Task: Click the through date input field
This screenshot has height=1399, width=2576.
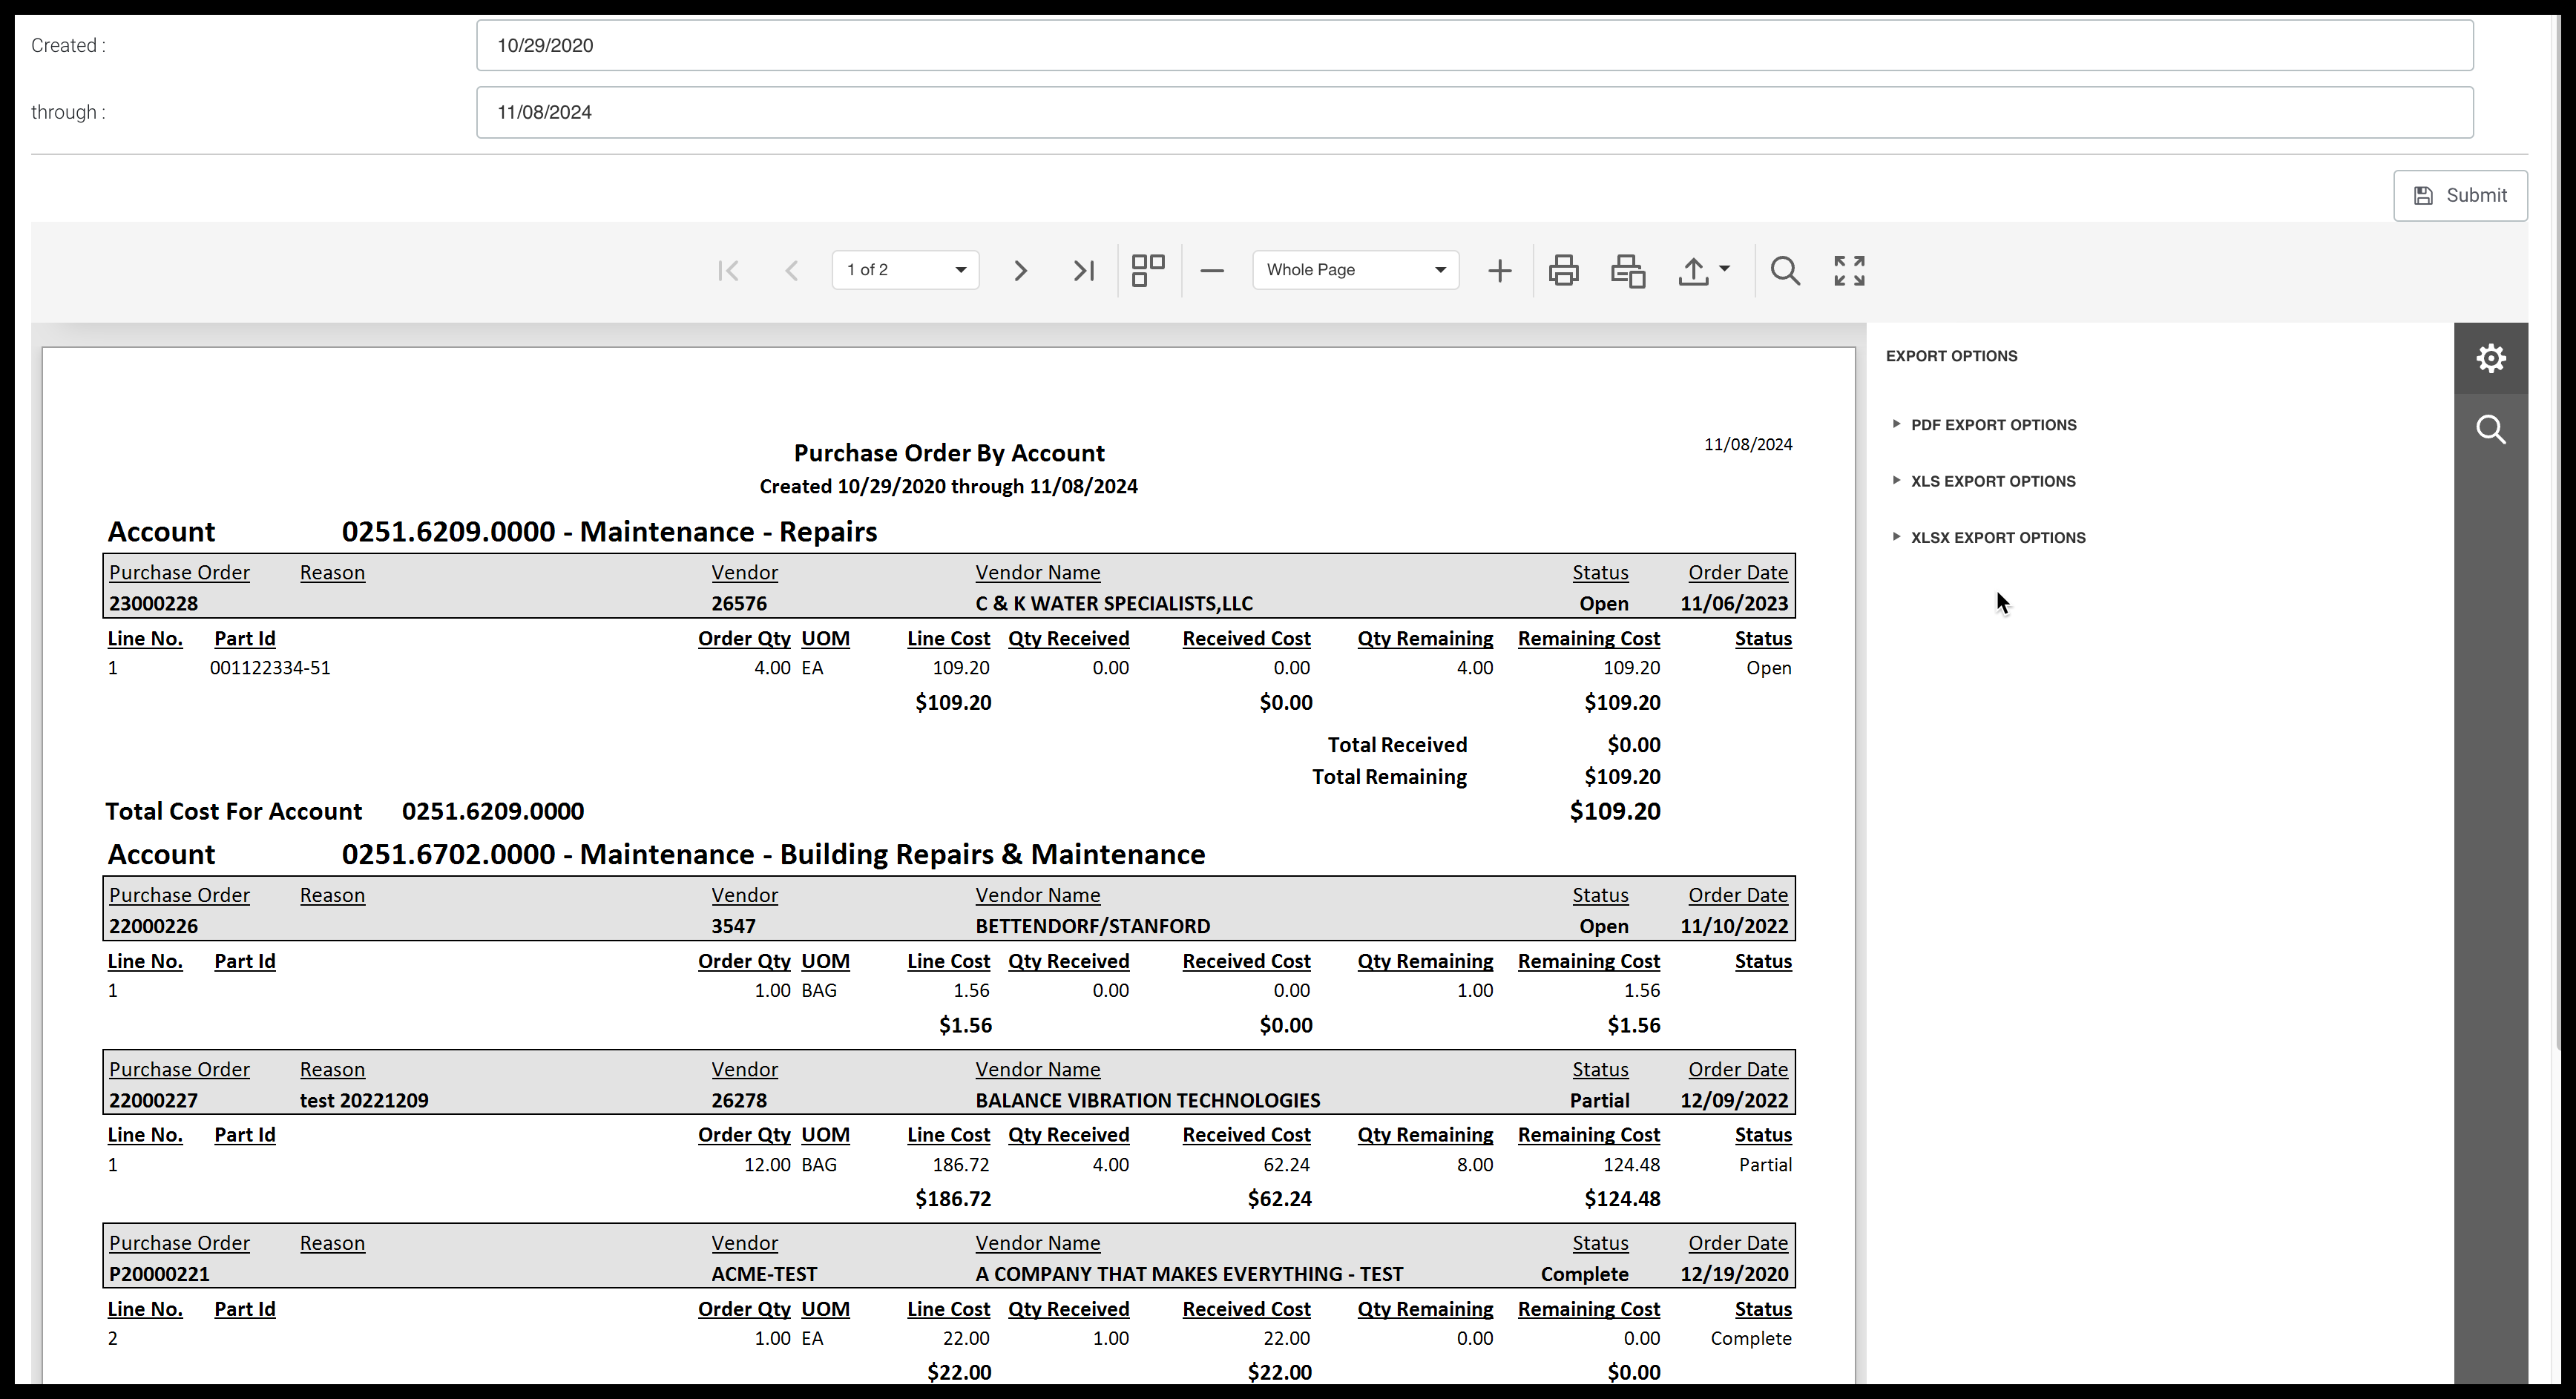Action: 1474,113
